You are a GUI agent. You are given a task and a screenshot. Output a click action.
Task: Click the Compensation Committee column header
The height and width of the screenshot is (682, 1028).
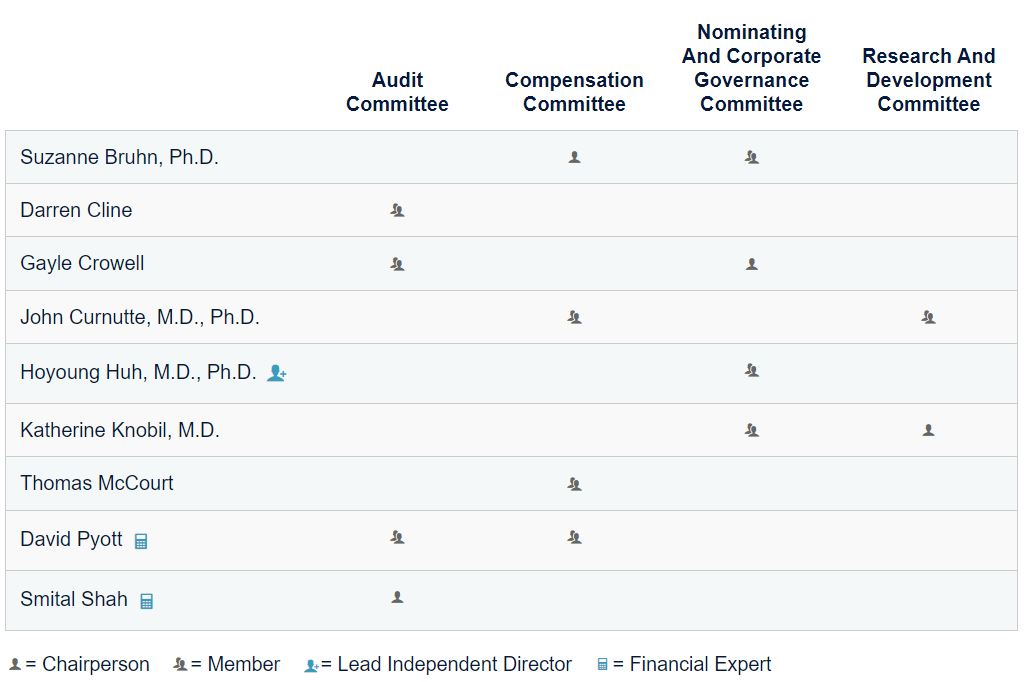[x=574, y=92]
